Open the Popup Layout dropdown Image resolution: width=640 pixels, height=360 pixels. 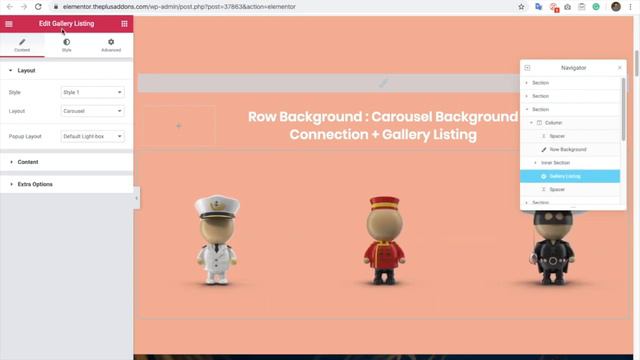[x=93, y=136]
